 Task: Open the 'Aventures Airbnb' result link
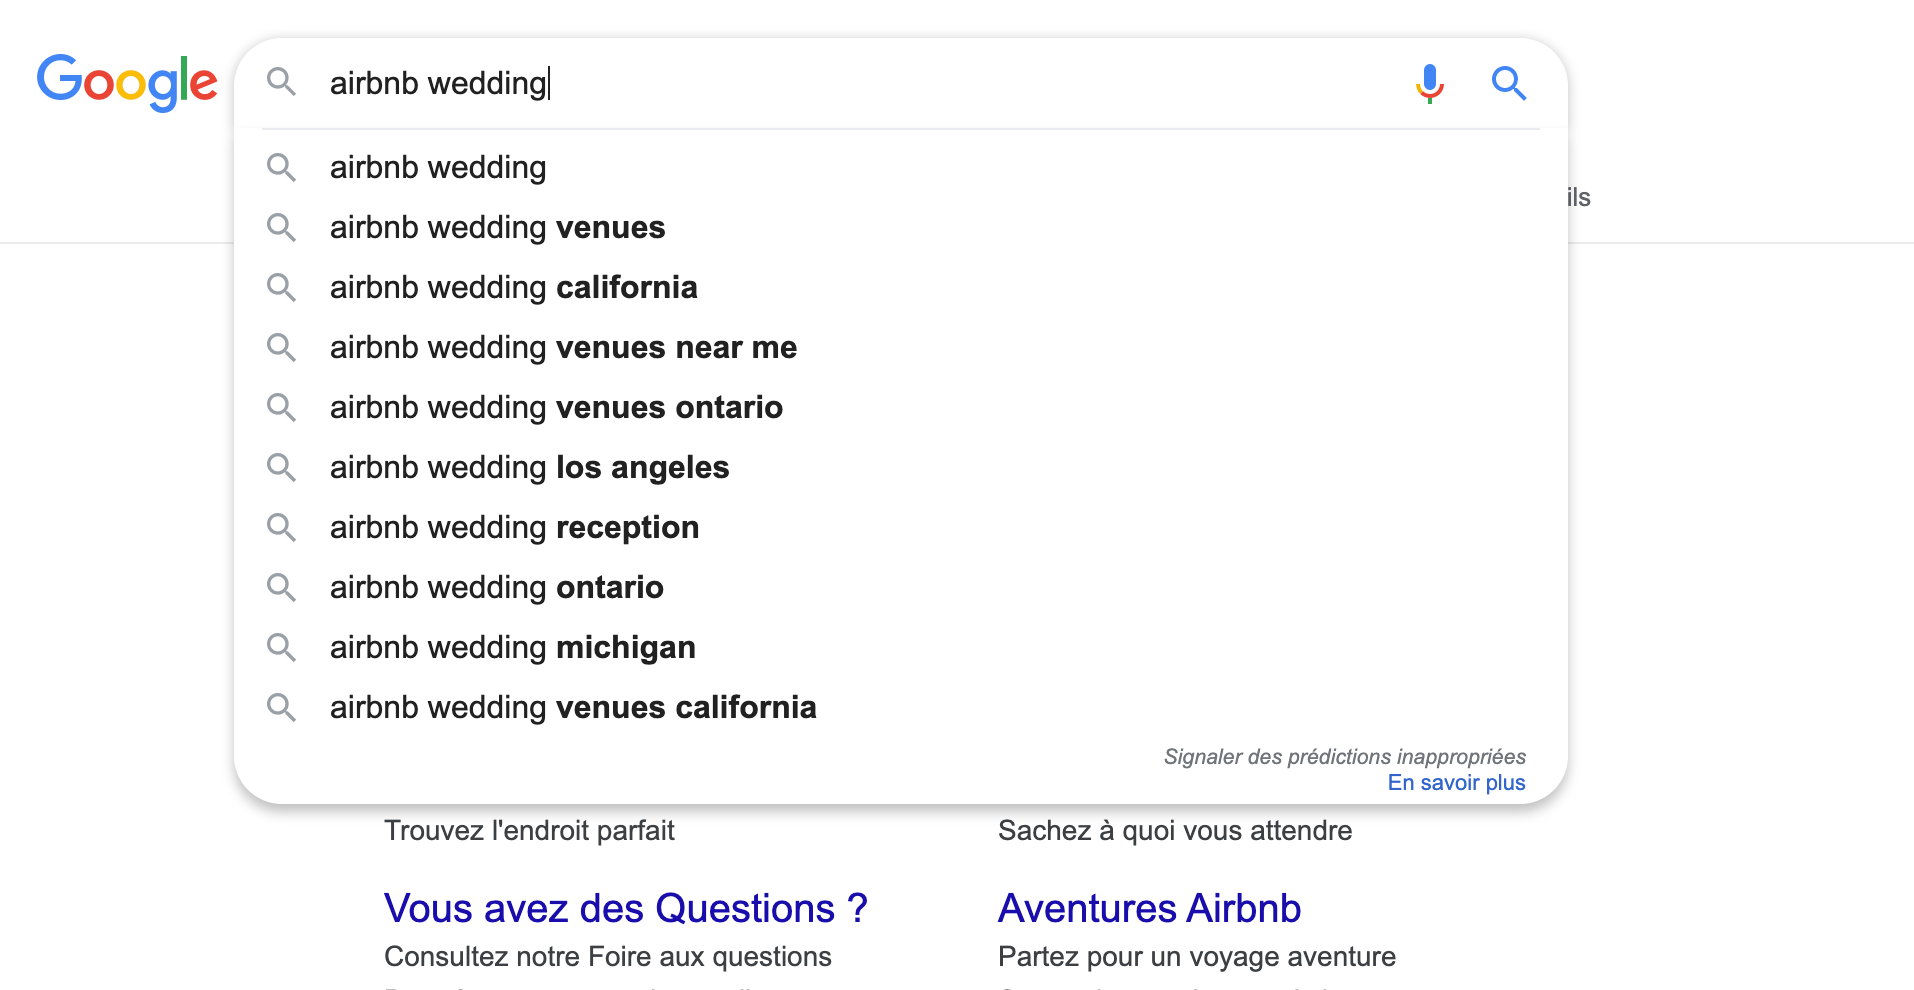point(1149,908)
